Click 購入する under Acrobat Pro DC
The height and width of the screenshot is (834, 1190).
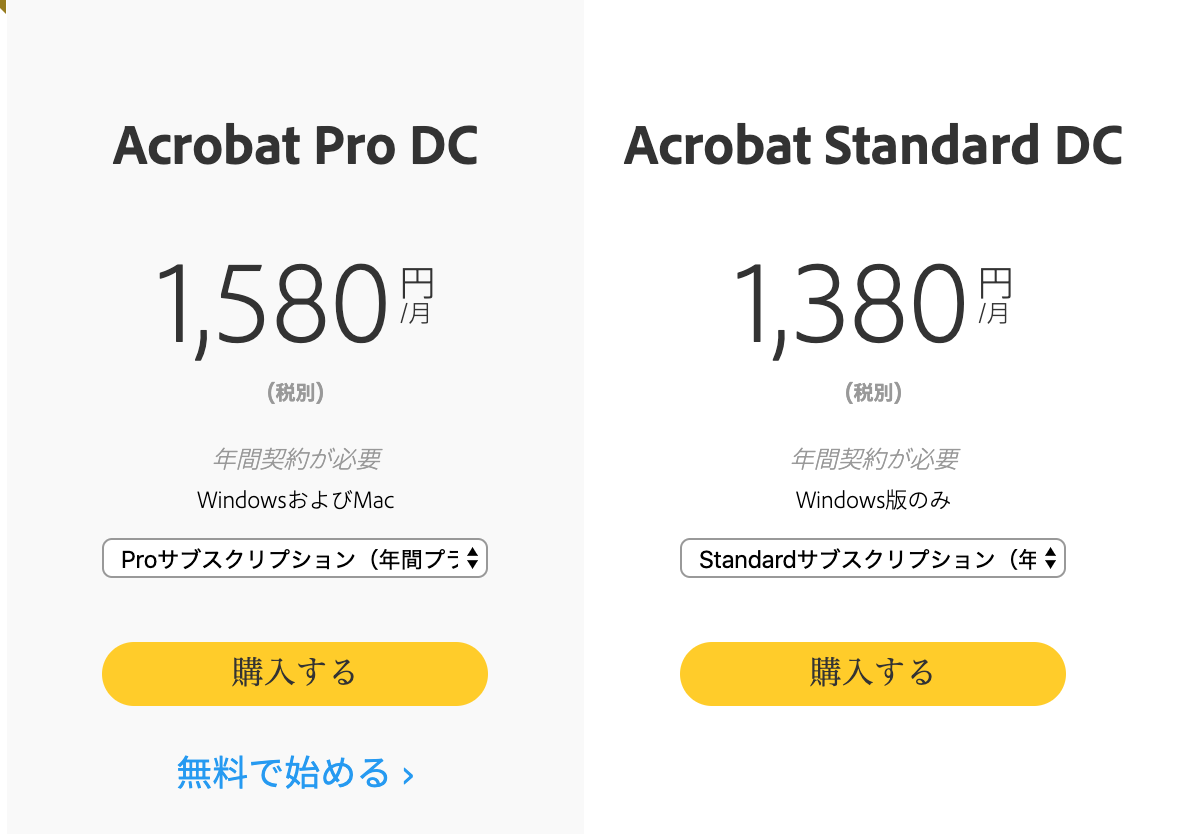[x=294, y=674]
